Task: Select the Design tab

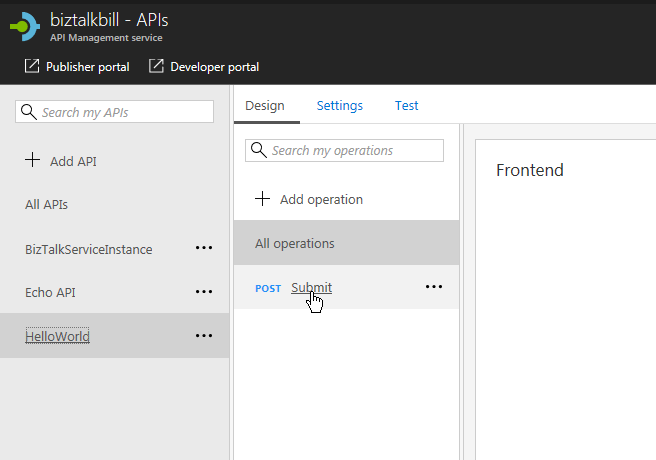Action: (265, 105)
